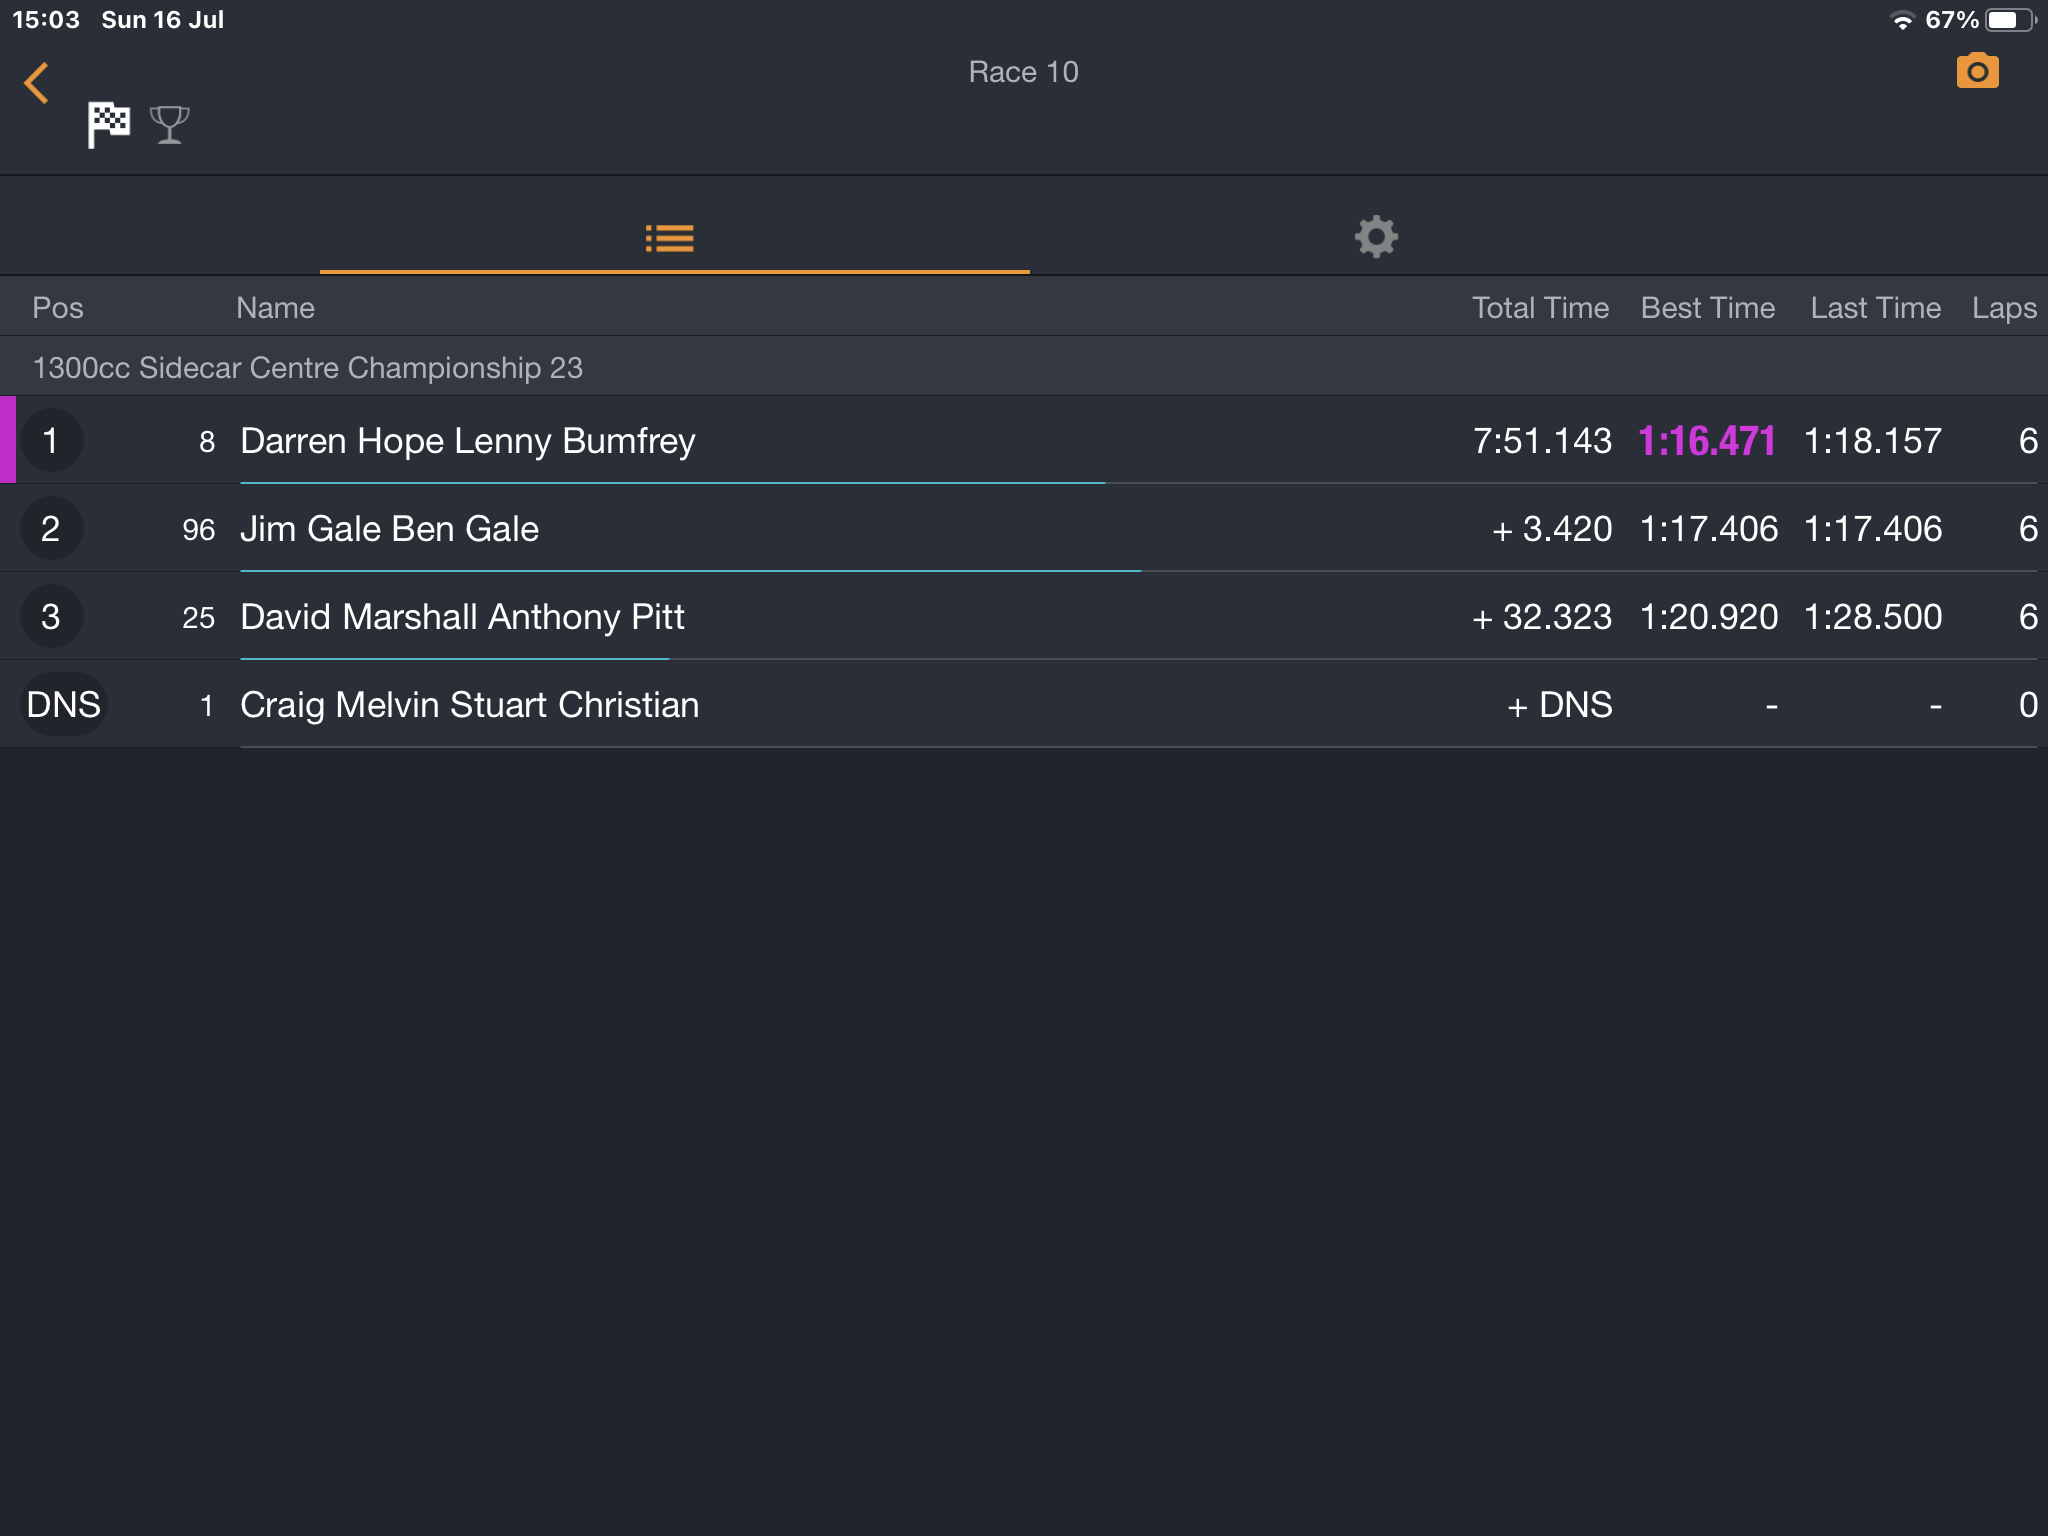This screenshot has width=2048, height=1536.
Task: Open Jim Gale Ben Gale row
Action: (1024, 529)
